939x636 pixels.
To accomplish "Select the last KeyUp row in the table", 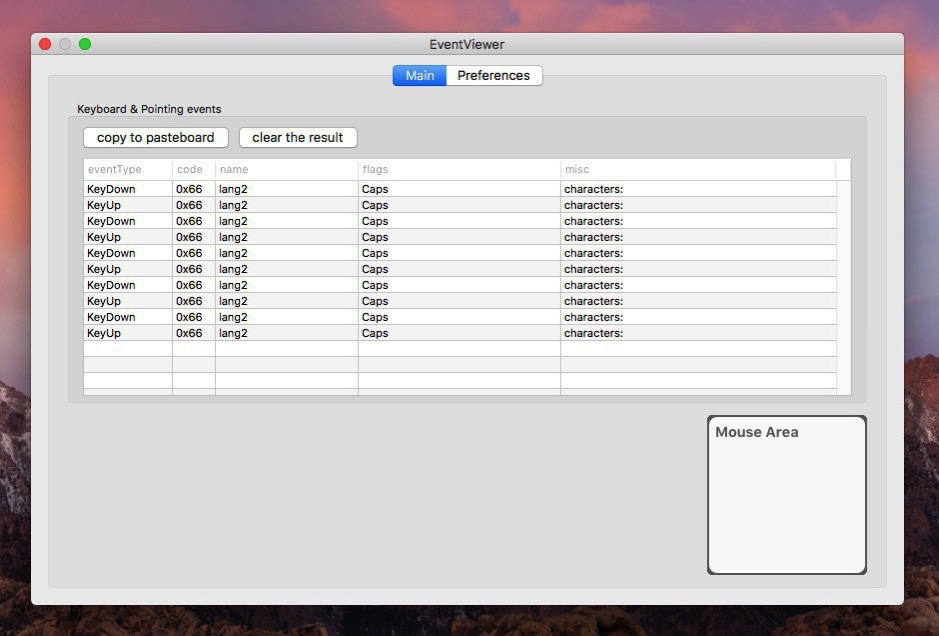I will pos(104,333).
